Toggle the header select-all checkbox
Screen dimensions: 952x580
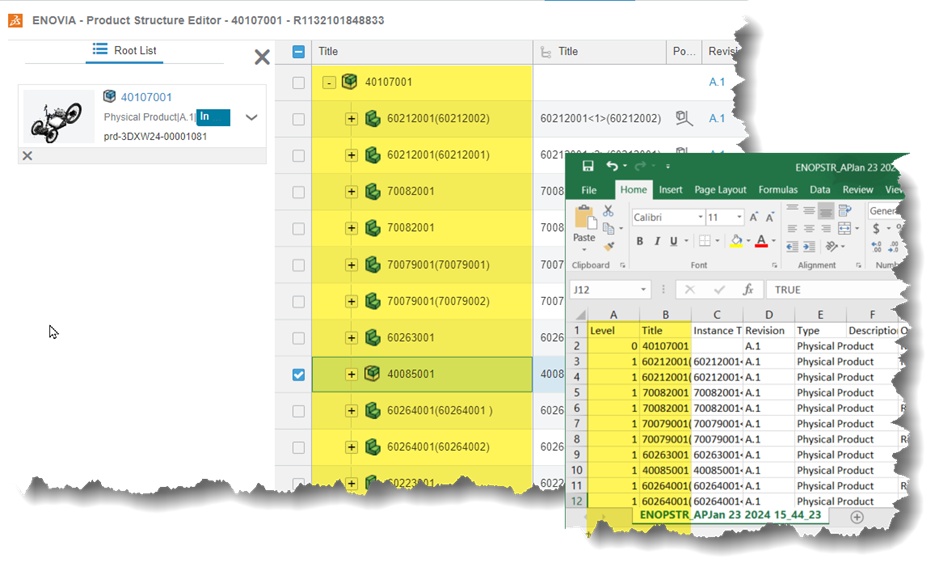coord(298,52)
